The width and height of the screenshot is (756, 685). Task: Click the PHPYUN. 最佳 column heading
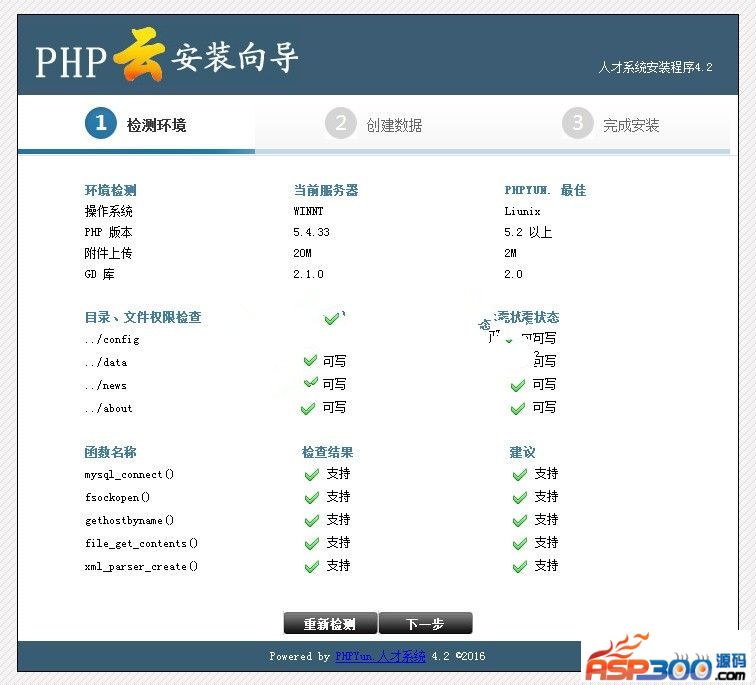(545, 190)
